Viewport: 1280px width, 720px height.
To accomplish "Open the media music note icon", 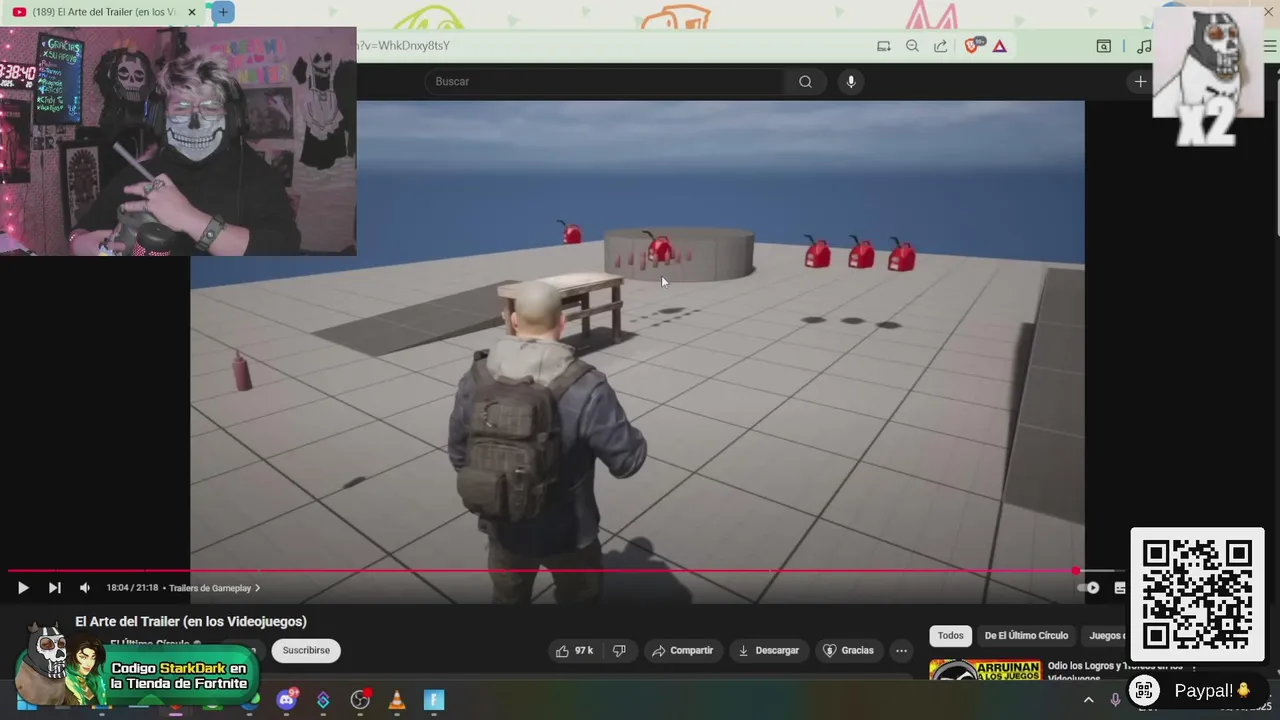I will 1144,46.
